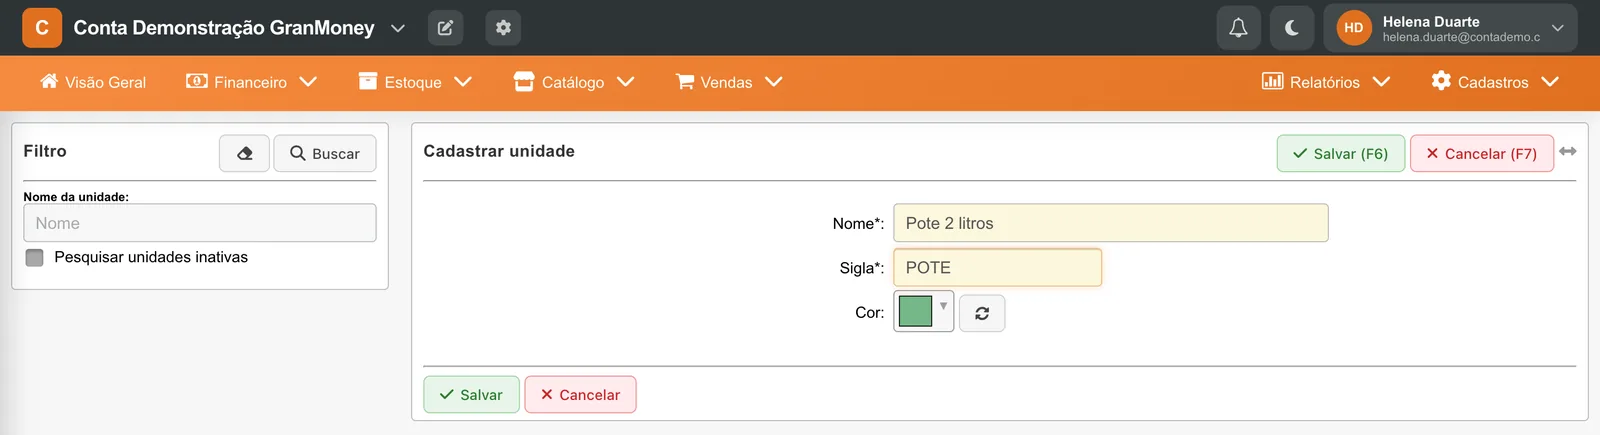The width and height of the screenshot is (1600, 435).
Task: Open the Vendas menu
Action: tap(729, 82)
